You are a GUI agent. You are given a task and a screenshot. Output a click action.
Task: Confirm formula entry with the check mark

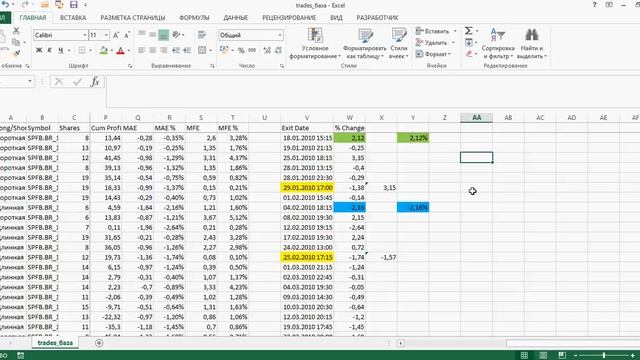[77, 82]
